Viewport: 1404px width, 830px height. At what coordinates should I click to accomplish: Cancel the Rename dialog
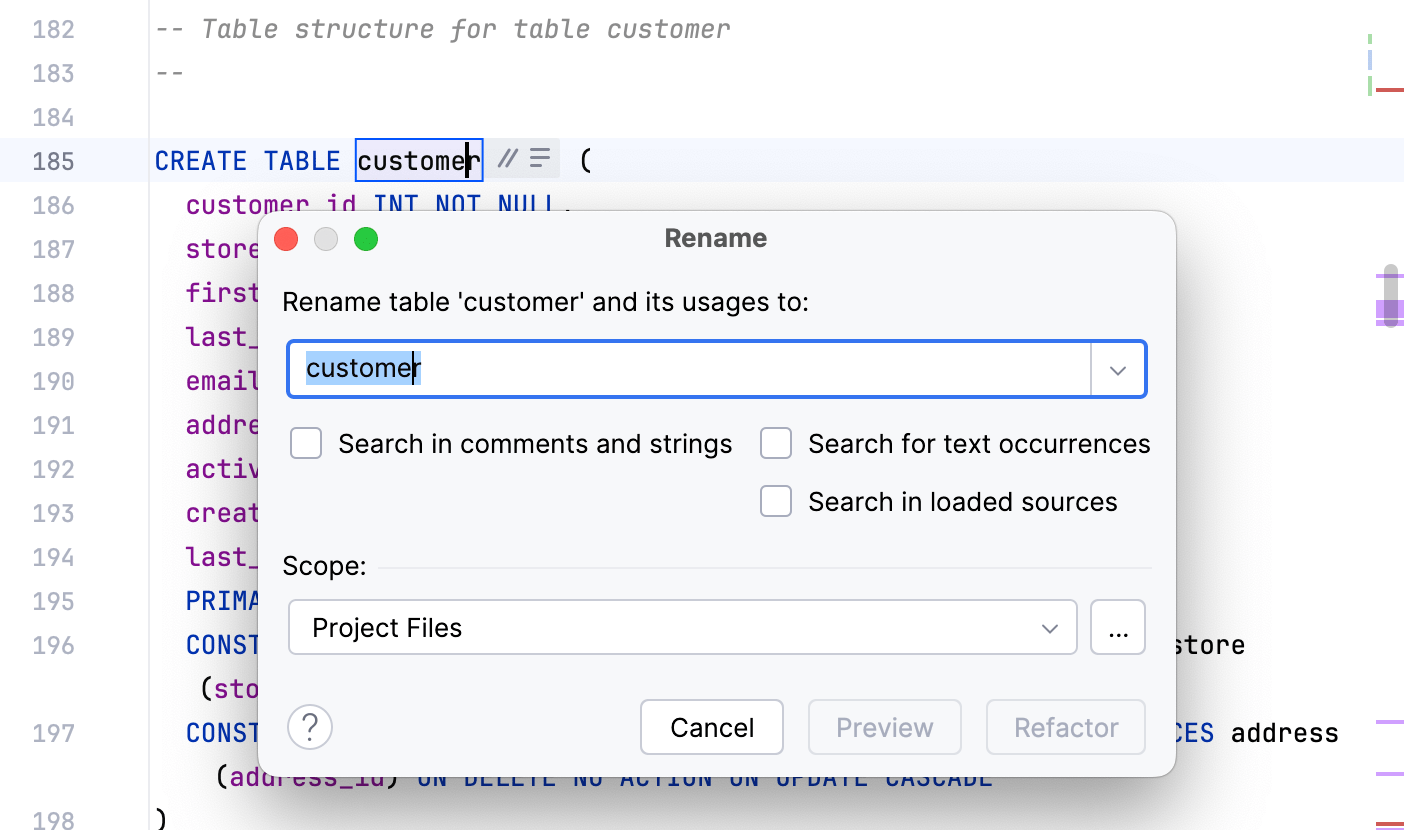coord(712,727)
